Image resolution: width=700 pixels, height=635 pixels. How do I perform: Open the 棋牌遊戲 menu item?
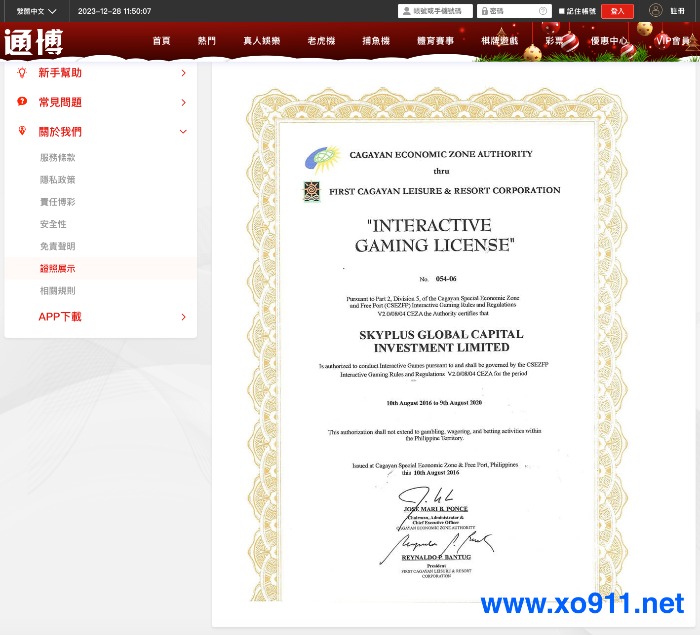pos(500,41)
